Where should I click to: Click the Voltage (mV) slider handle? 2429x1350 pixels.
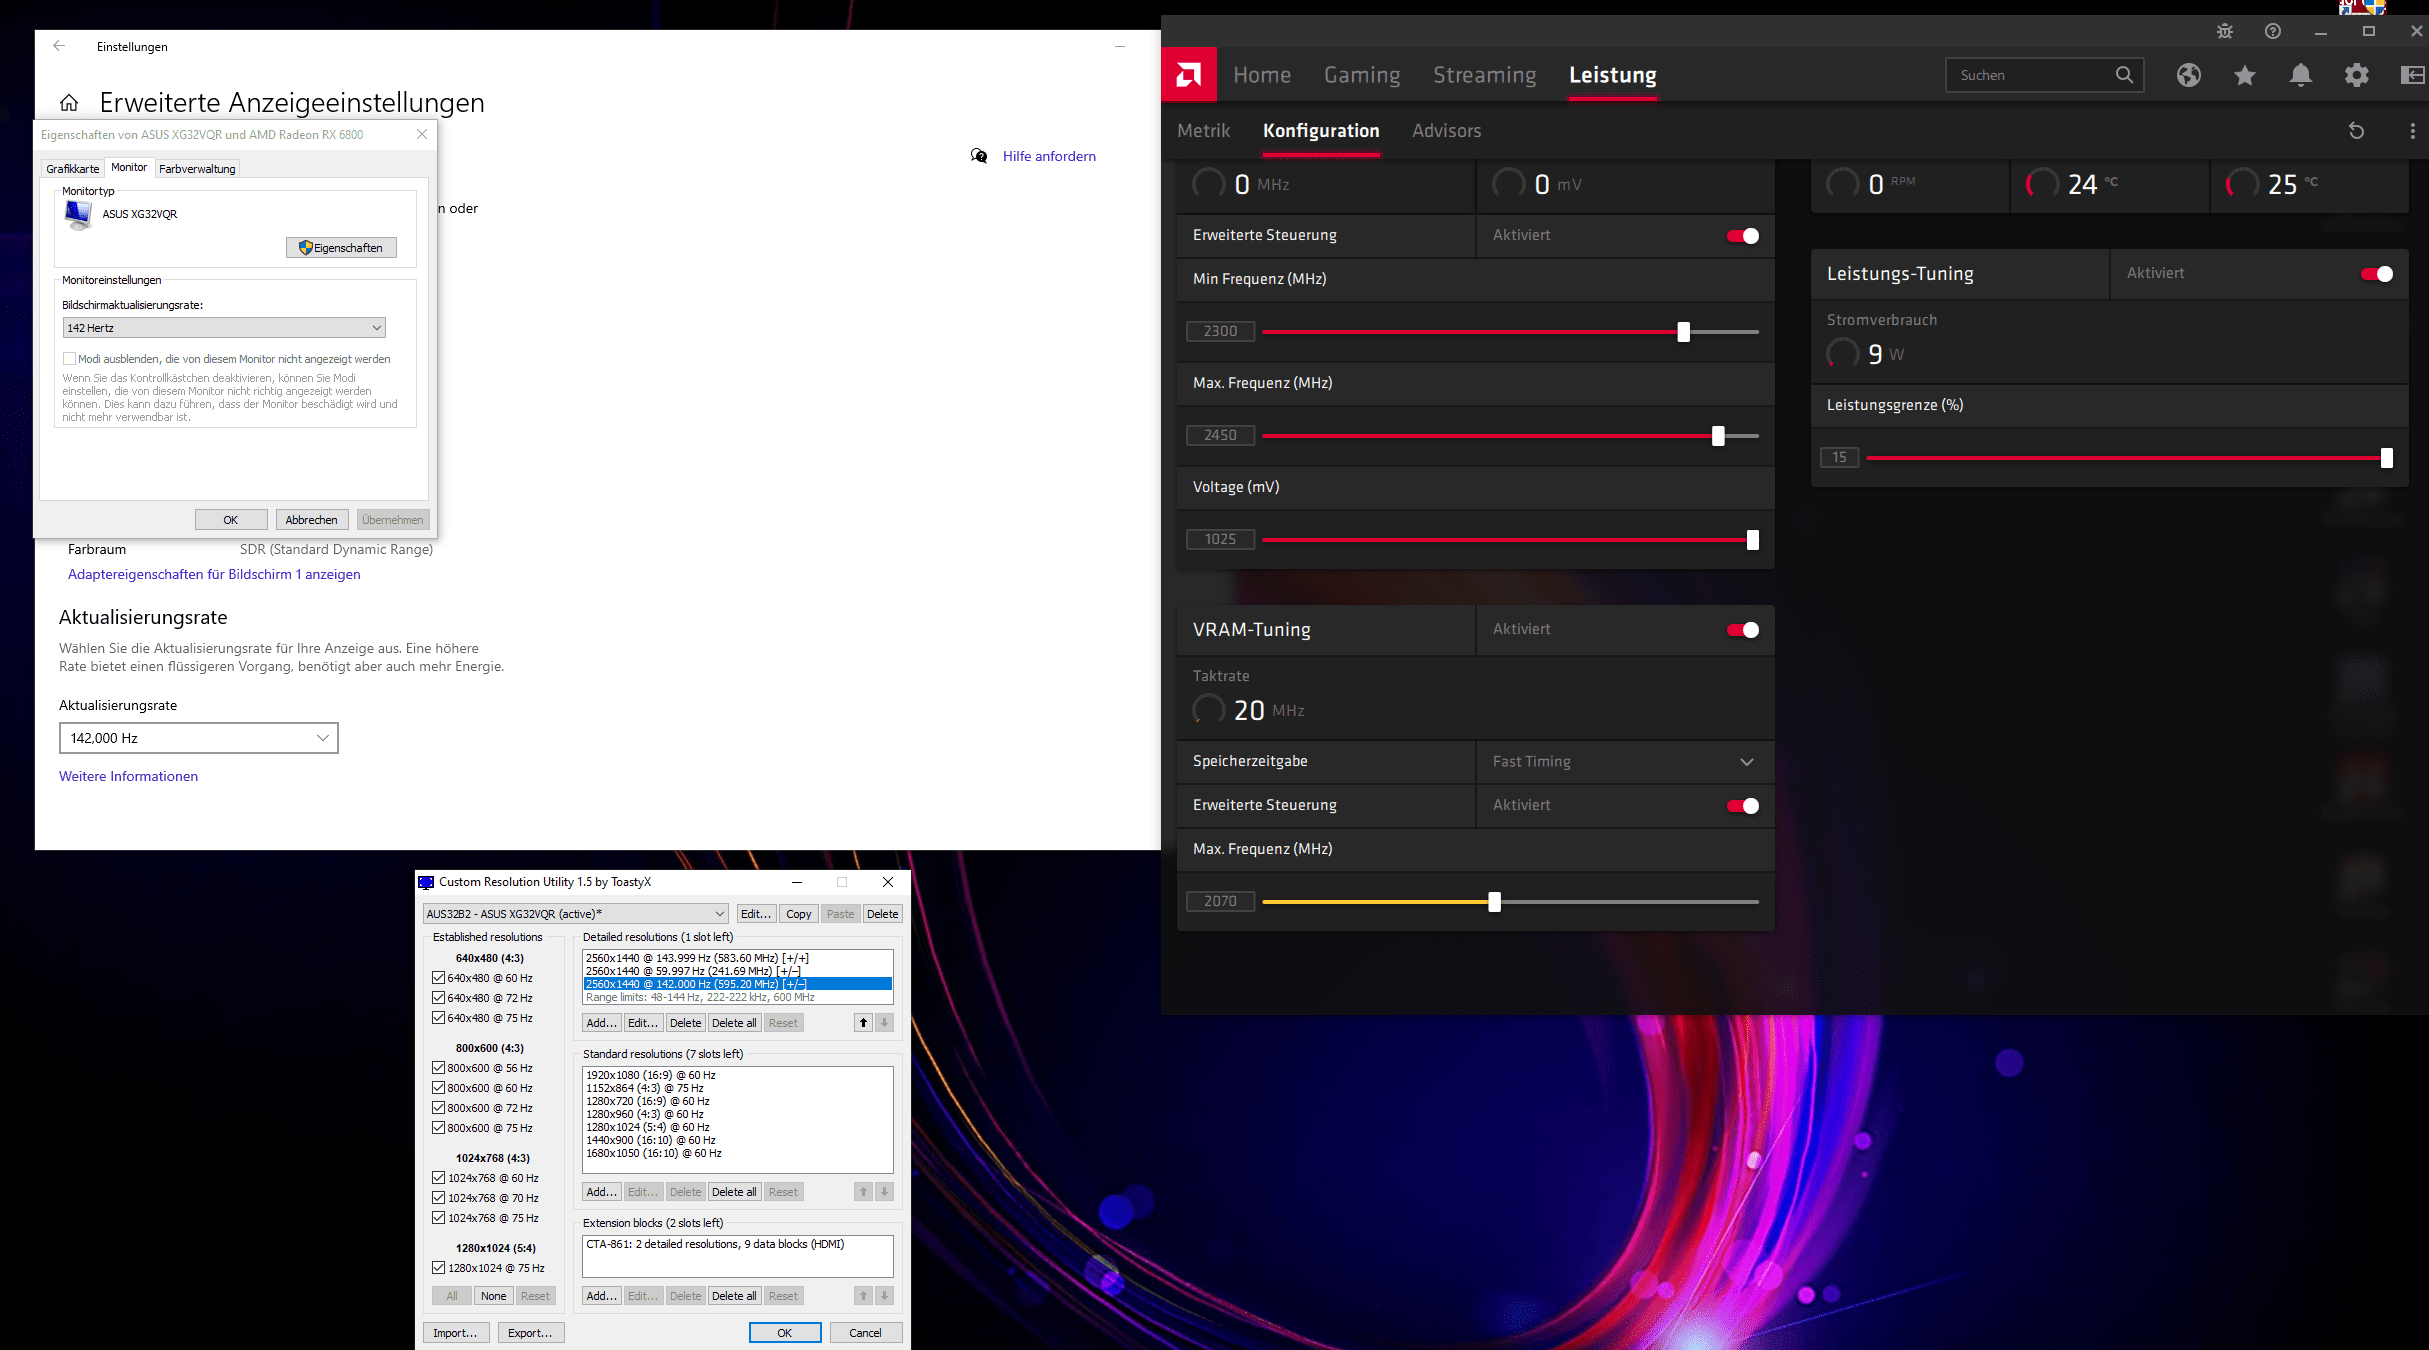1753,540
